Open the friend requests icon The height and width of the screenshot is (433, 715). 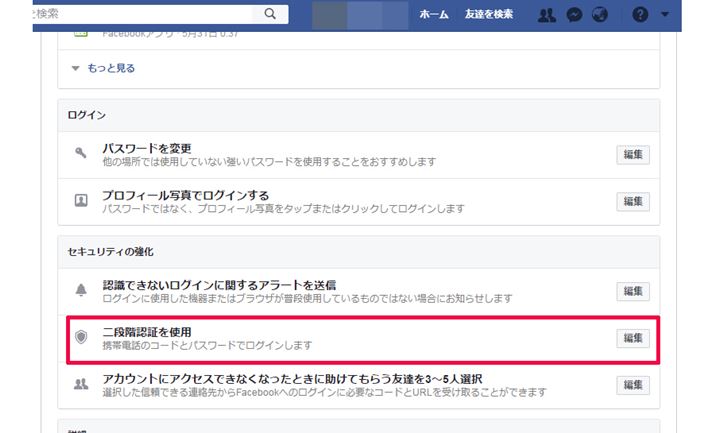546,15
